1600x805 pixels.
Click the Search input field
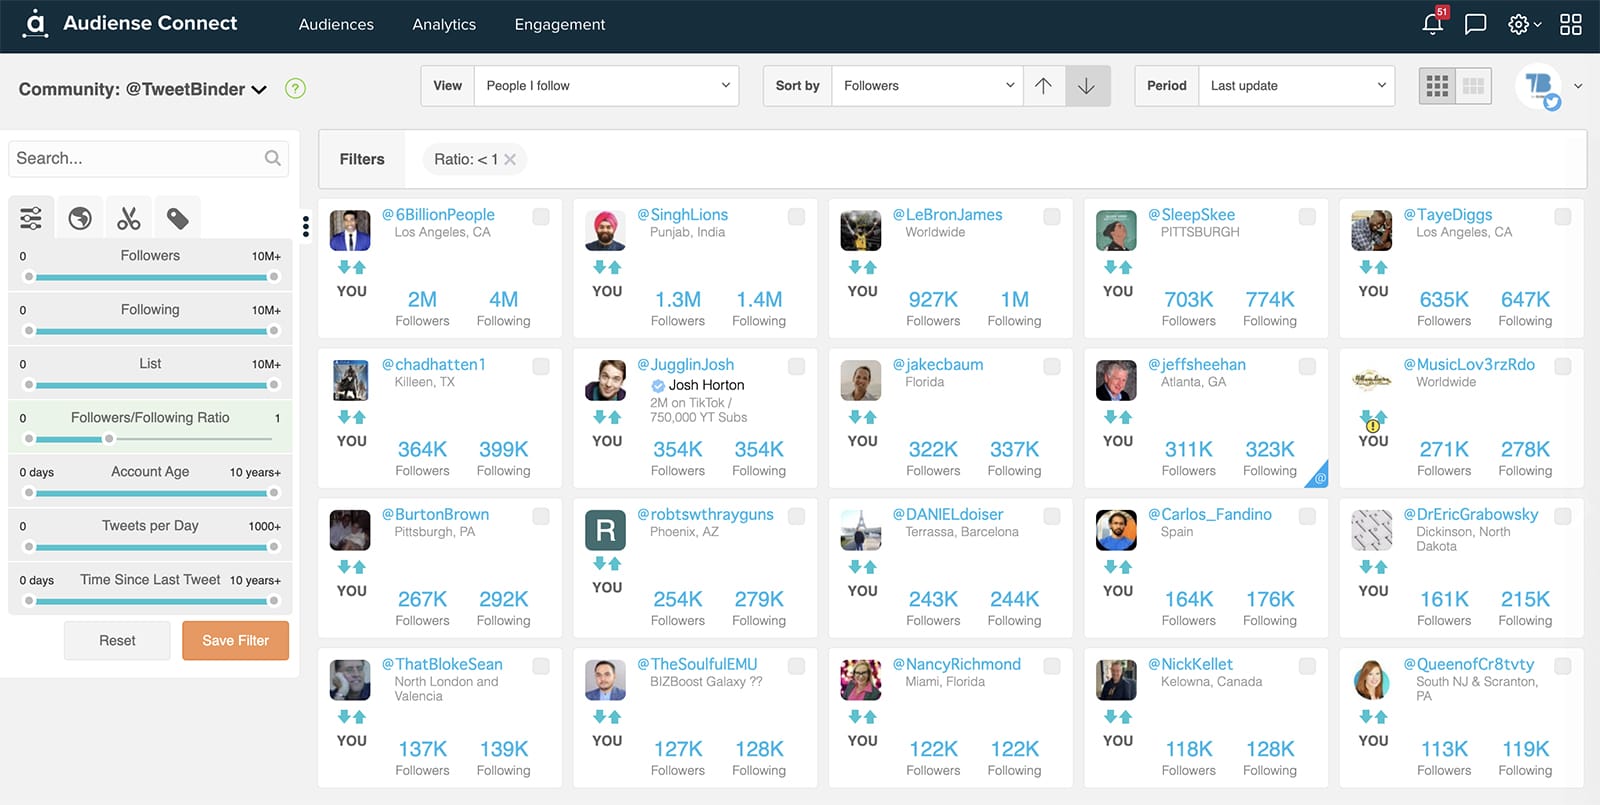(149, 158)
